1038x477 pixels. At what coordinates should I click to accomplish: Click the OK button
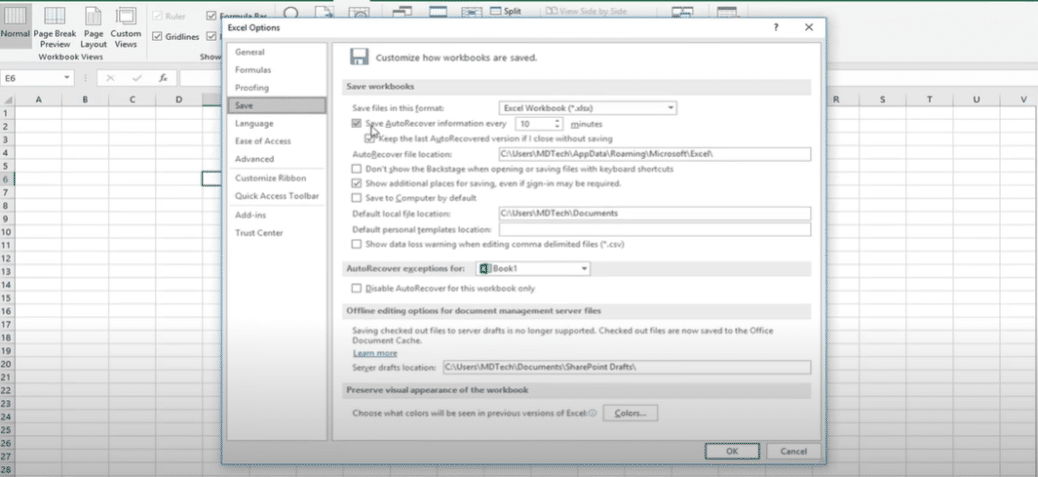(x=731, y=451)
